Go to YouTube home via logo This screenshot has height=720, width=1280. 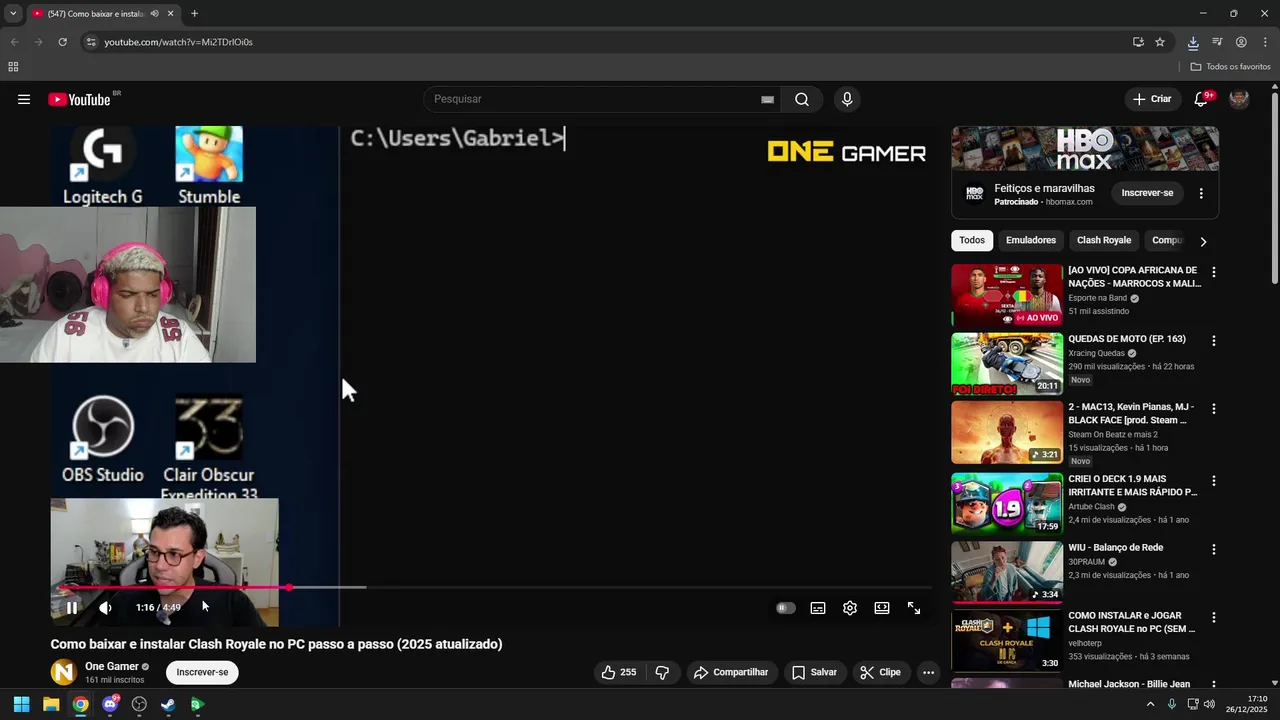pyautogui.click(x=79, y=99)
